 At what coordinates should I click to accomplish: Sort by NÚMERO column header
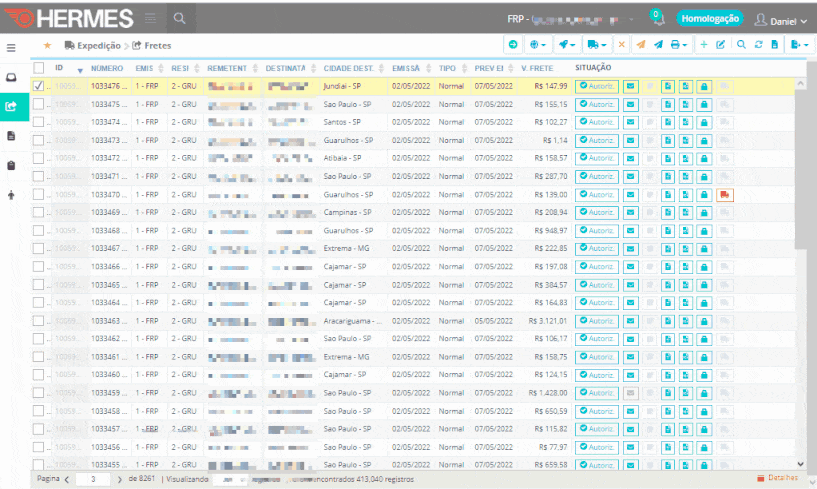pyautogui.click(x=107, y=67)
